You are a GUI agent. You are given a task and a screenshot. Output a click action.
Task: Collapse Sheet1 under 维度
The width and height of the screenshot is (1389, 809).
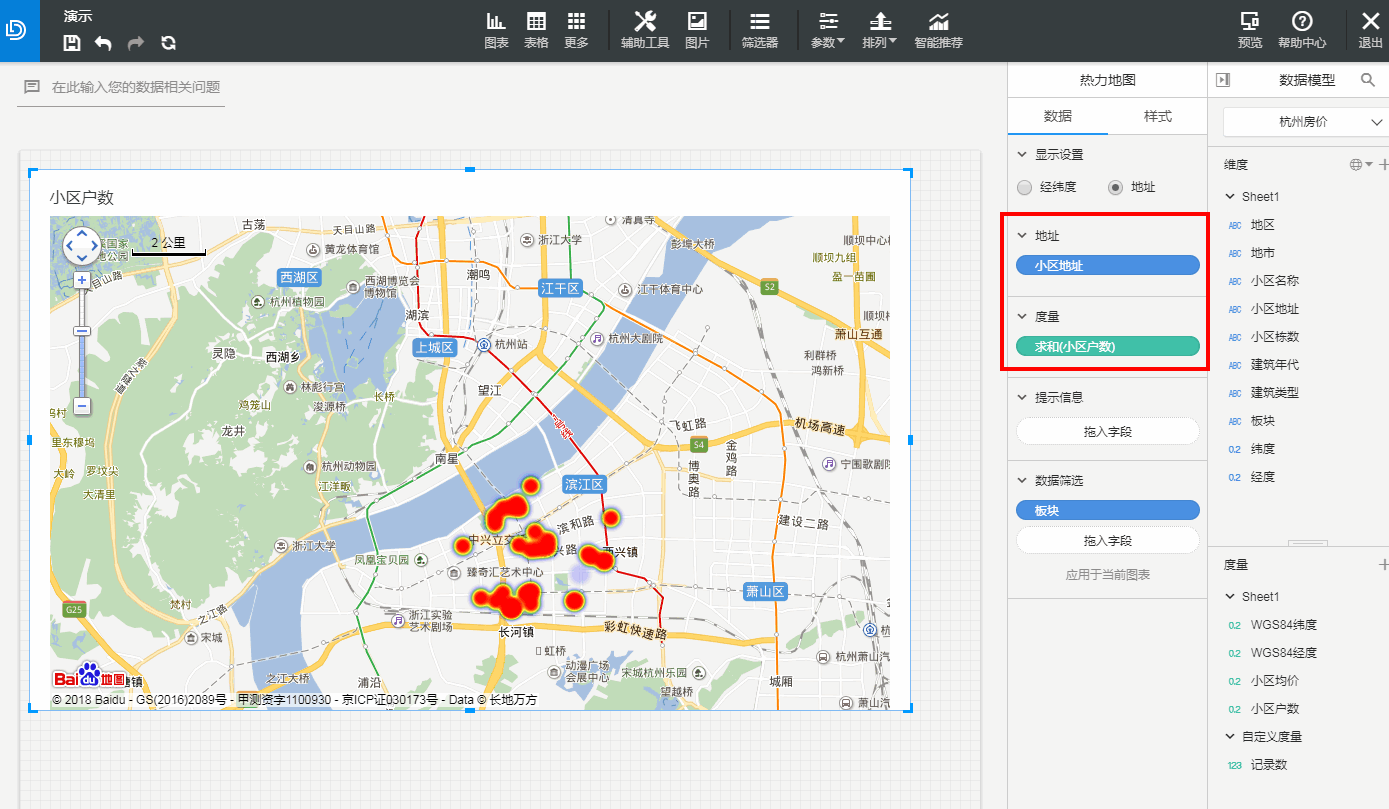1231,197
